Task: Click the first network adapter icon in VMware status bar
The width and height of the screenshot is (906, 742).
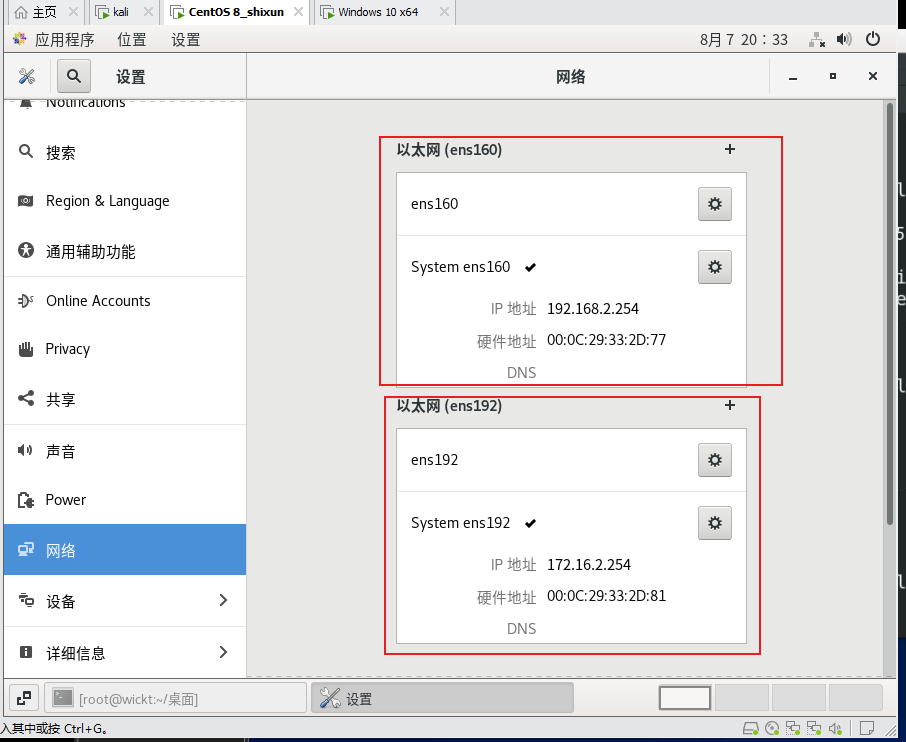Action: (x=793, y=728)
